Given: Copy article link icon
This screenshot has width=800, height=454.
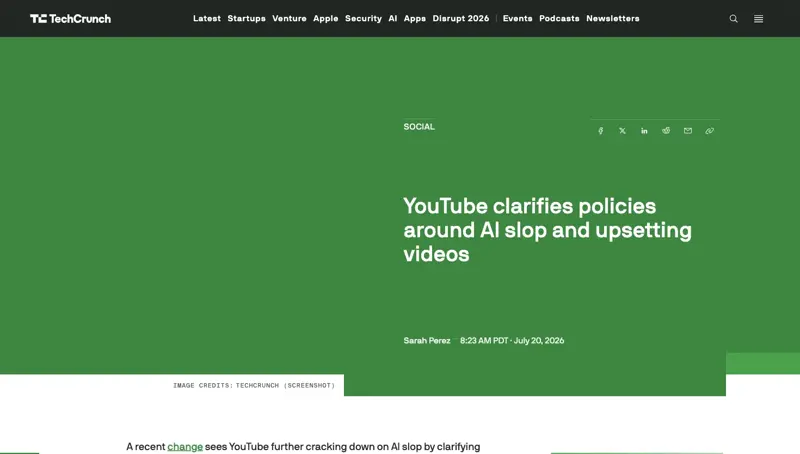Looking at the screenshot, I should [x=710, y=131].
